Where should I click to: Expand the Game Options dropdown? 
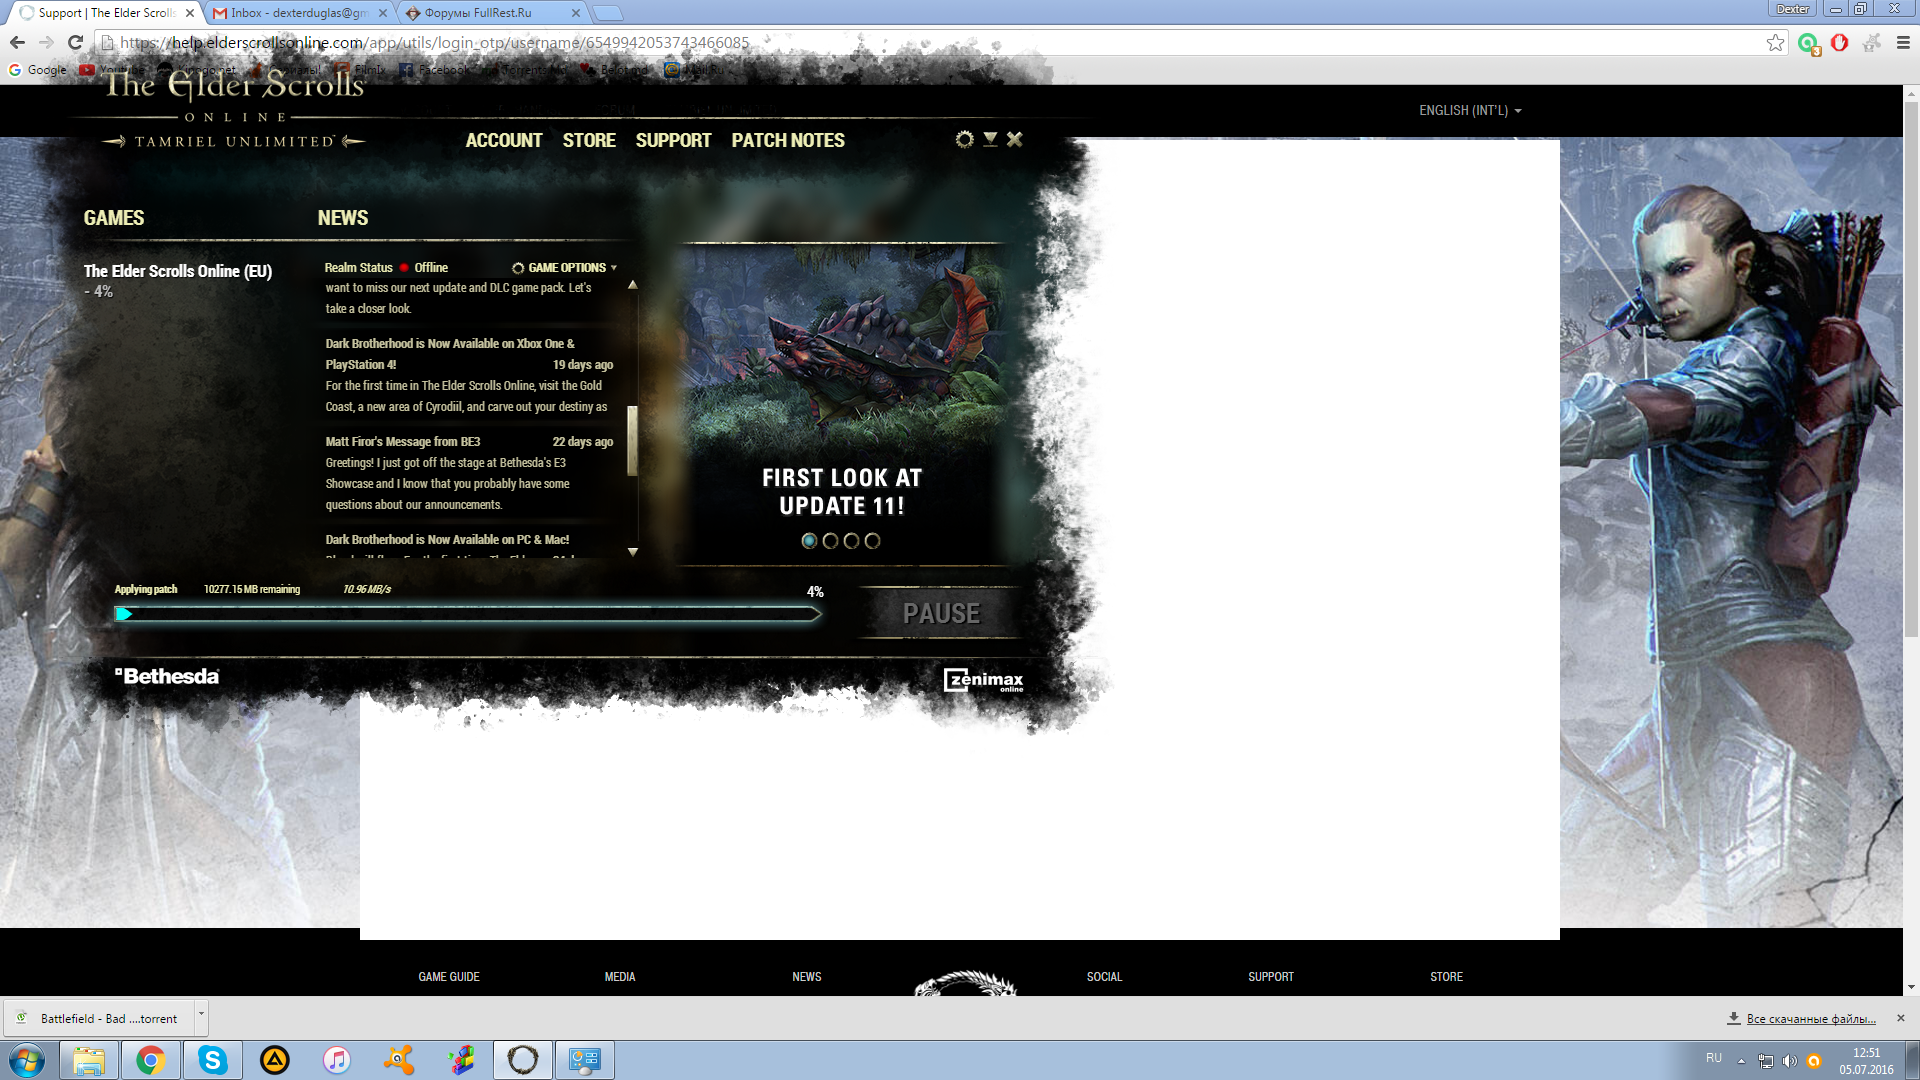point(565,268)
